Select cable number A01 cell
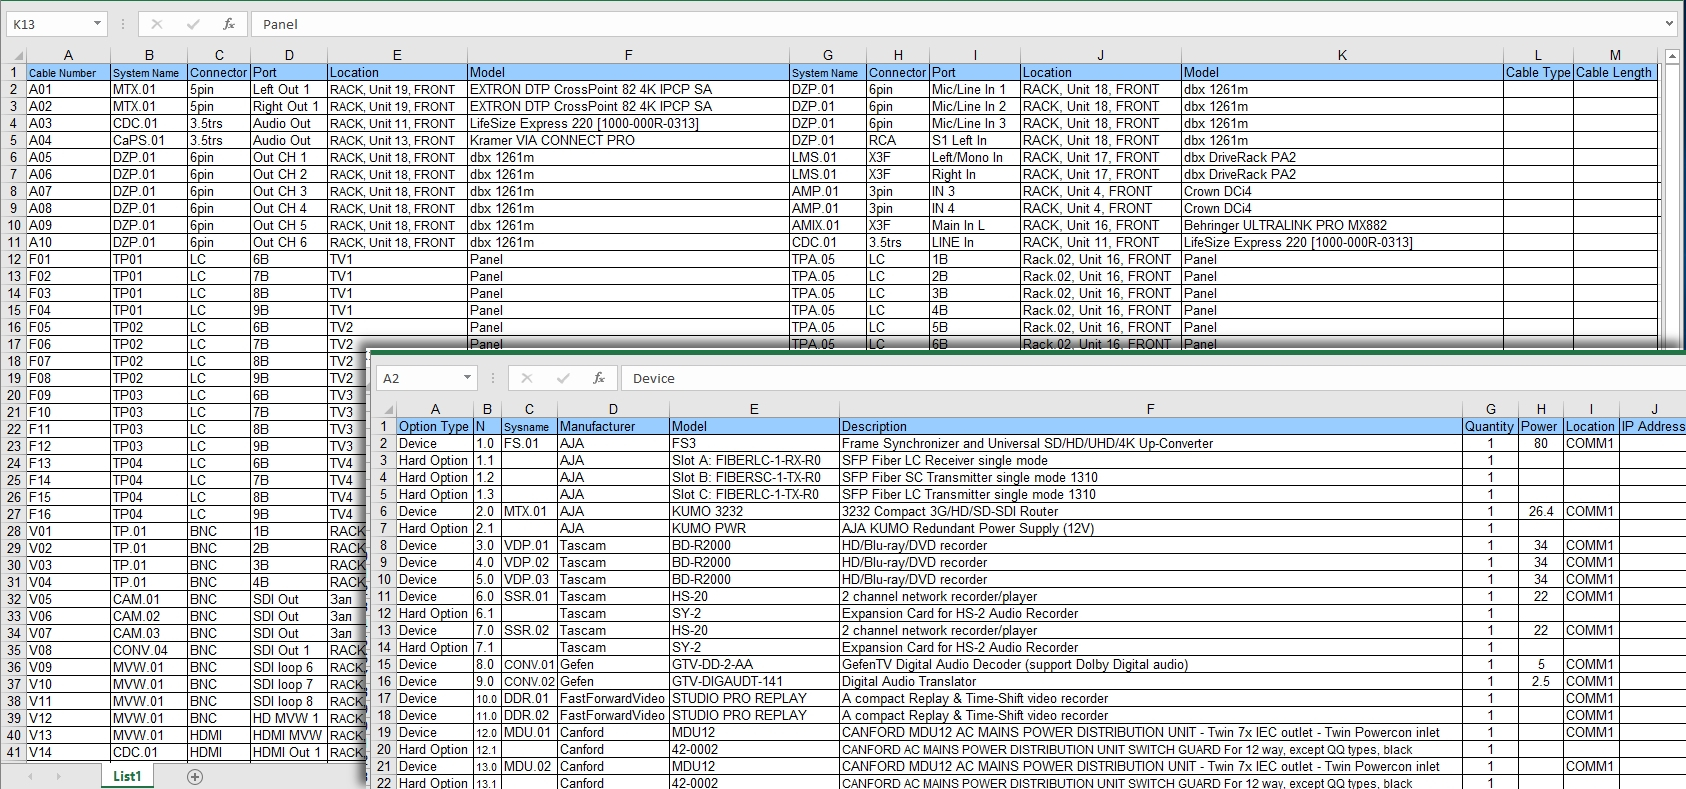1686x789 pixels. coord(68,89)
